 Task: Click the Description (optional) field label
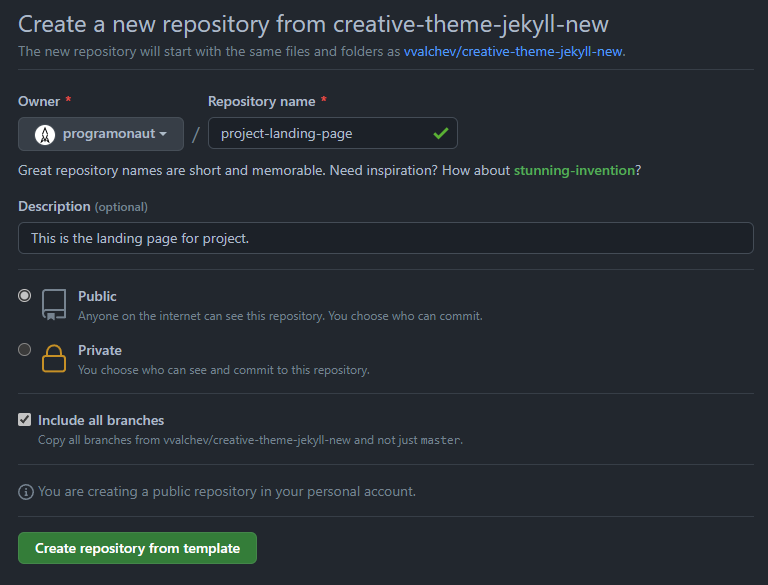coord(82,206)
